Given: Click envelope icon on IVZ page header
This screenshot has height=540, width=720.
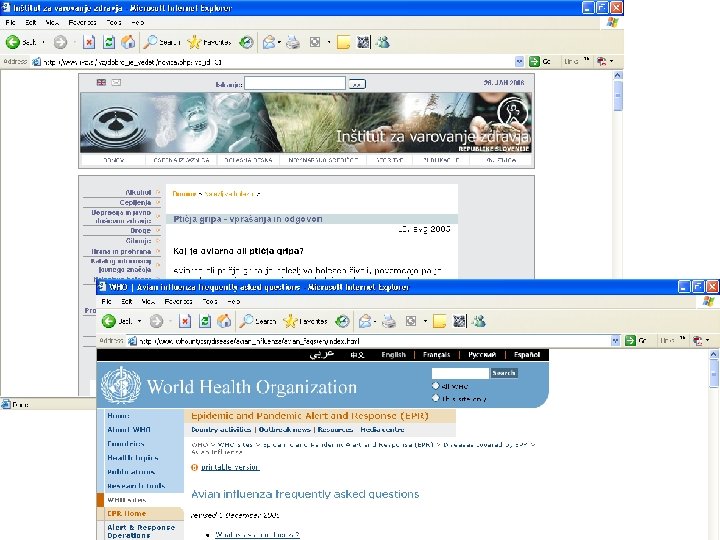Looking at the screenshot, I should pyautogui.click(x=116, y=82).
